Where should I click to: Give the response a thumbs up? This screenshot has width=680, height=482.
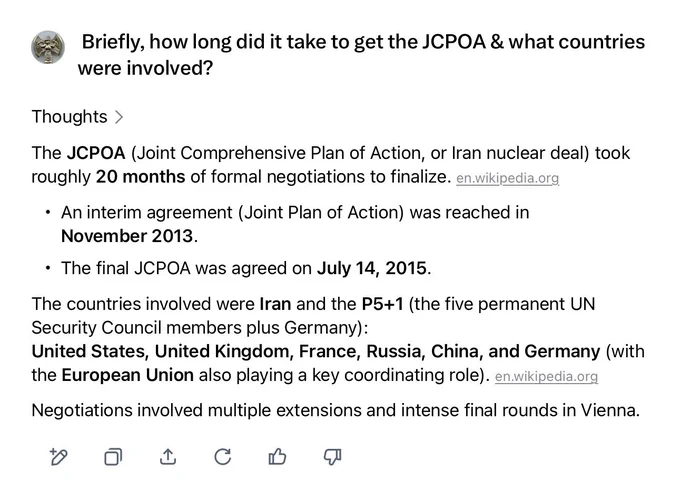277,457
